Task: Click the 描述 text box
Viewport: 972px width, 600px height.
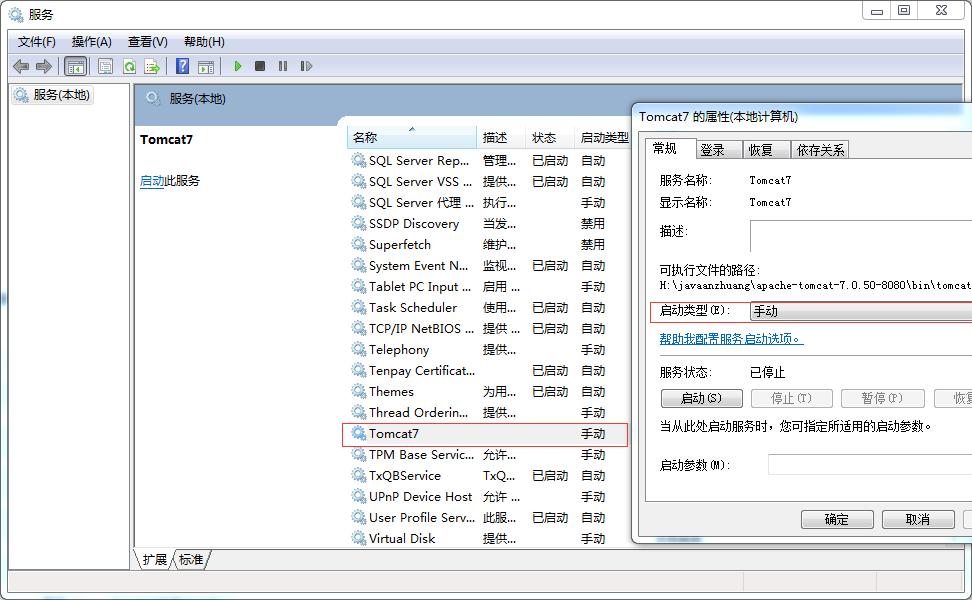Action: (x=861, y=236)
